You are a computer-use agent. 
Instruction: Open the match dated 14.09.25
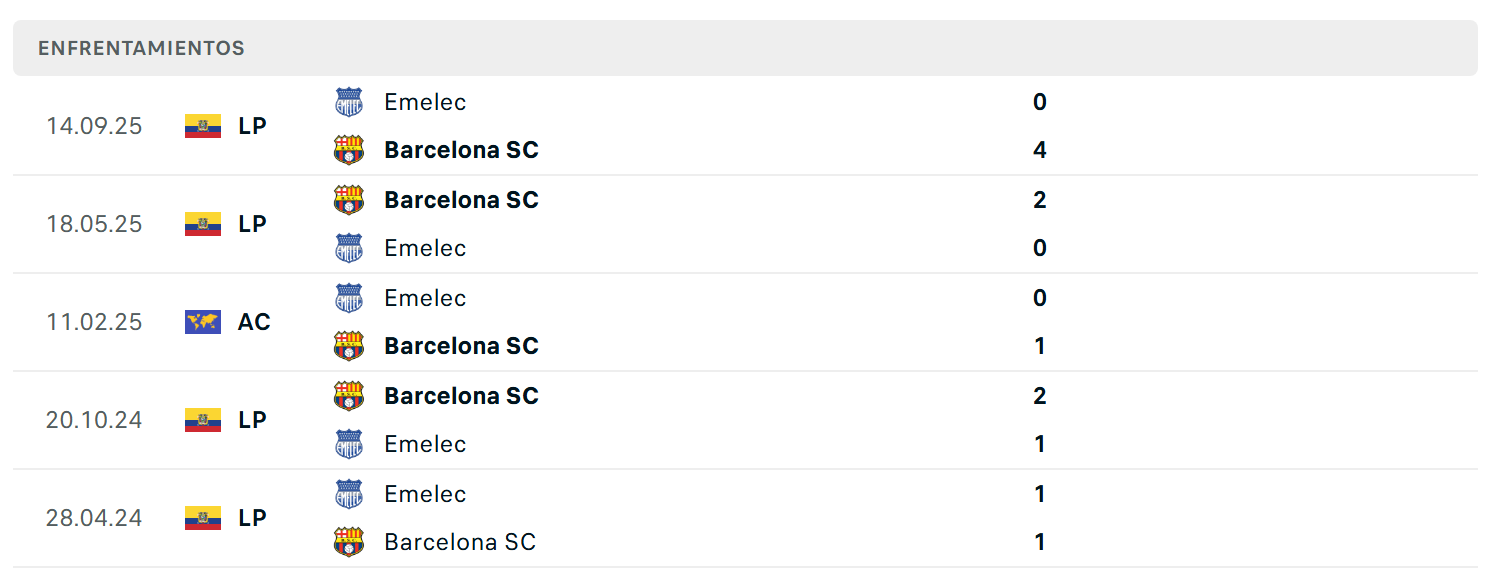pyautogui.click(x=745, y=126)
